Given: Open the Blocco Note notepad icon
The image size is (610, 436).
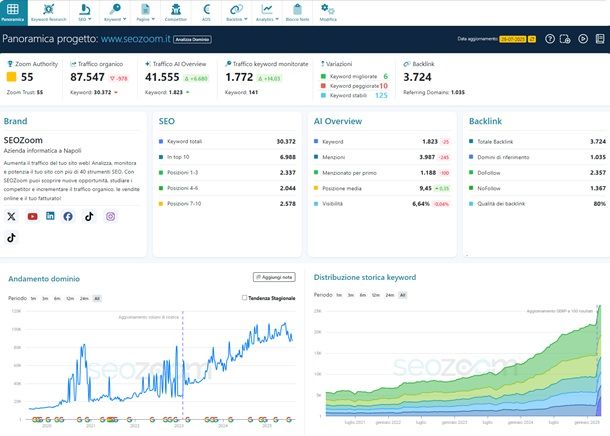Looking at the screenshot, I should [x=299, y=12].
